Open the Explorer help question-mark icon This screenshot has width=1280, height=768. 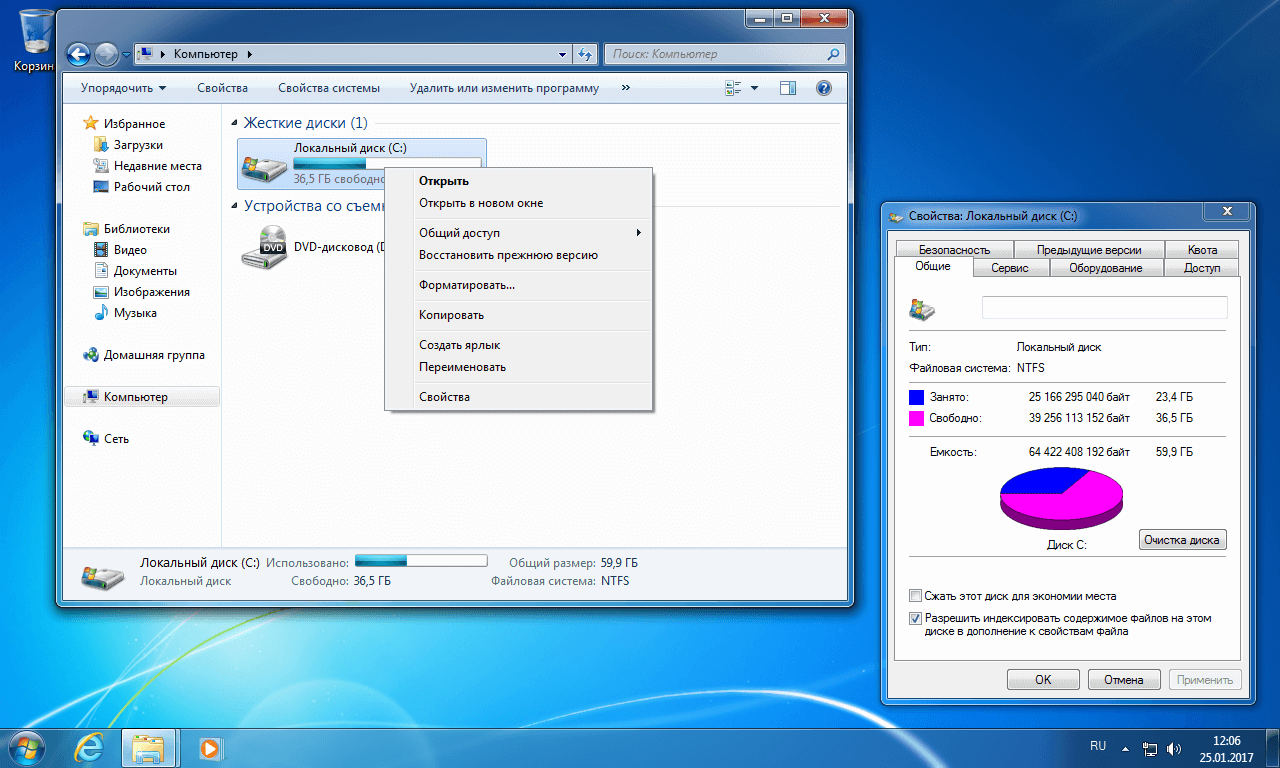(x=824, y=88)
